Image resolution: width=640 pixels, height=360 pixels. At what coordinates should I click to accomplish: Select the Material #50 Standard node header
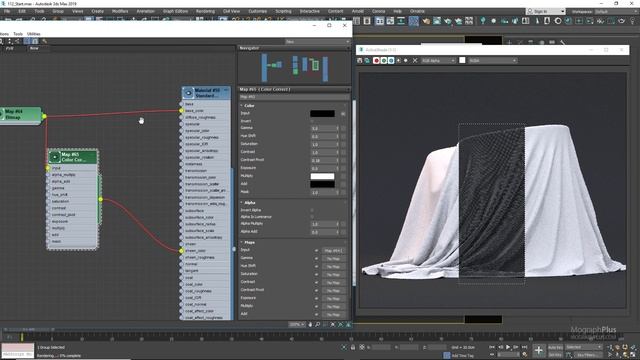[x=206, y=93]
